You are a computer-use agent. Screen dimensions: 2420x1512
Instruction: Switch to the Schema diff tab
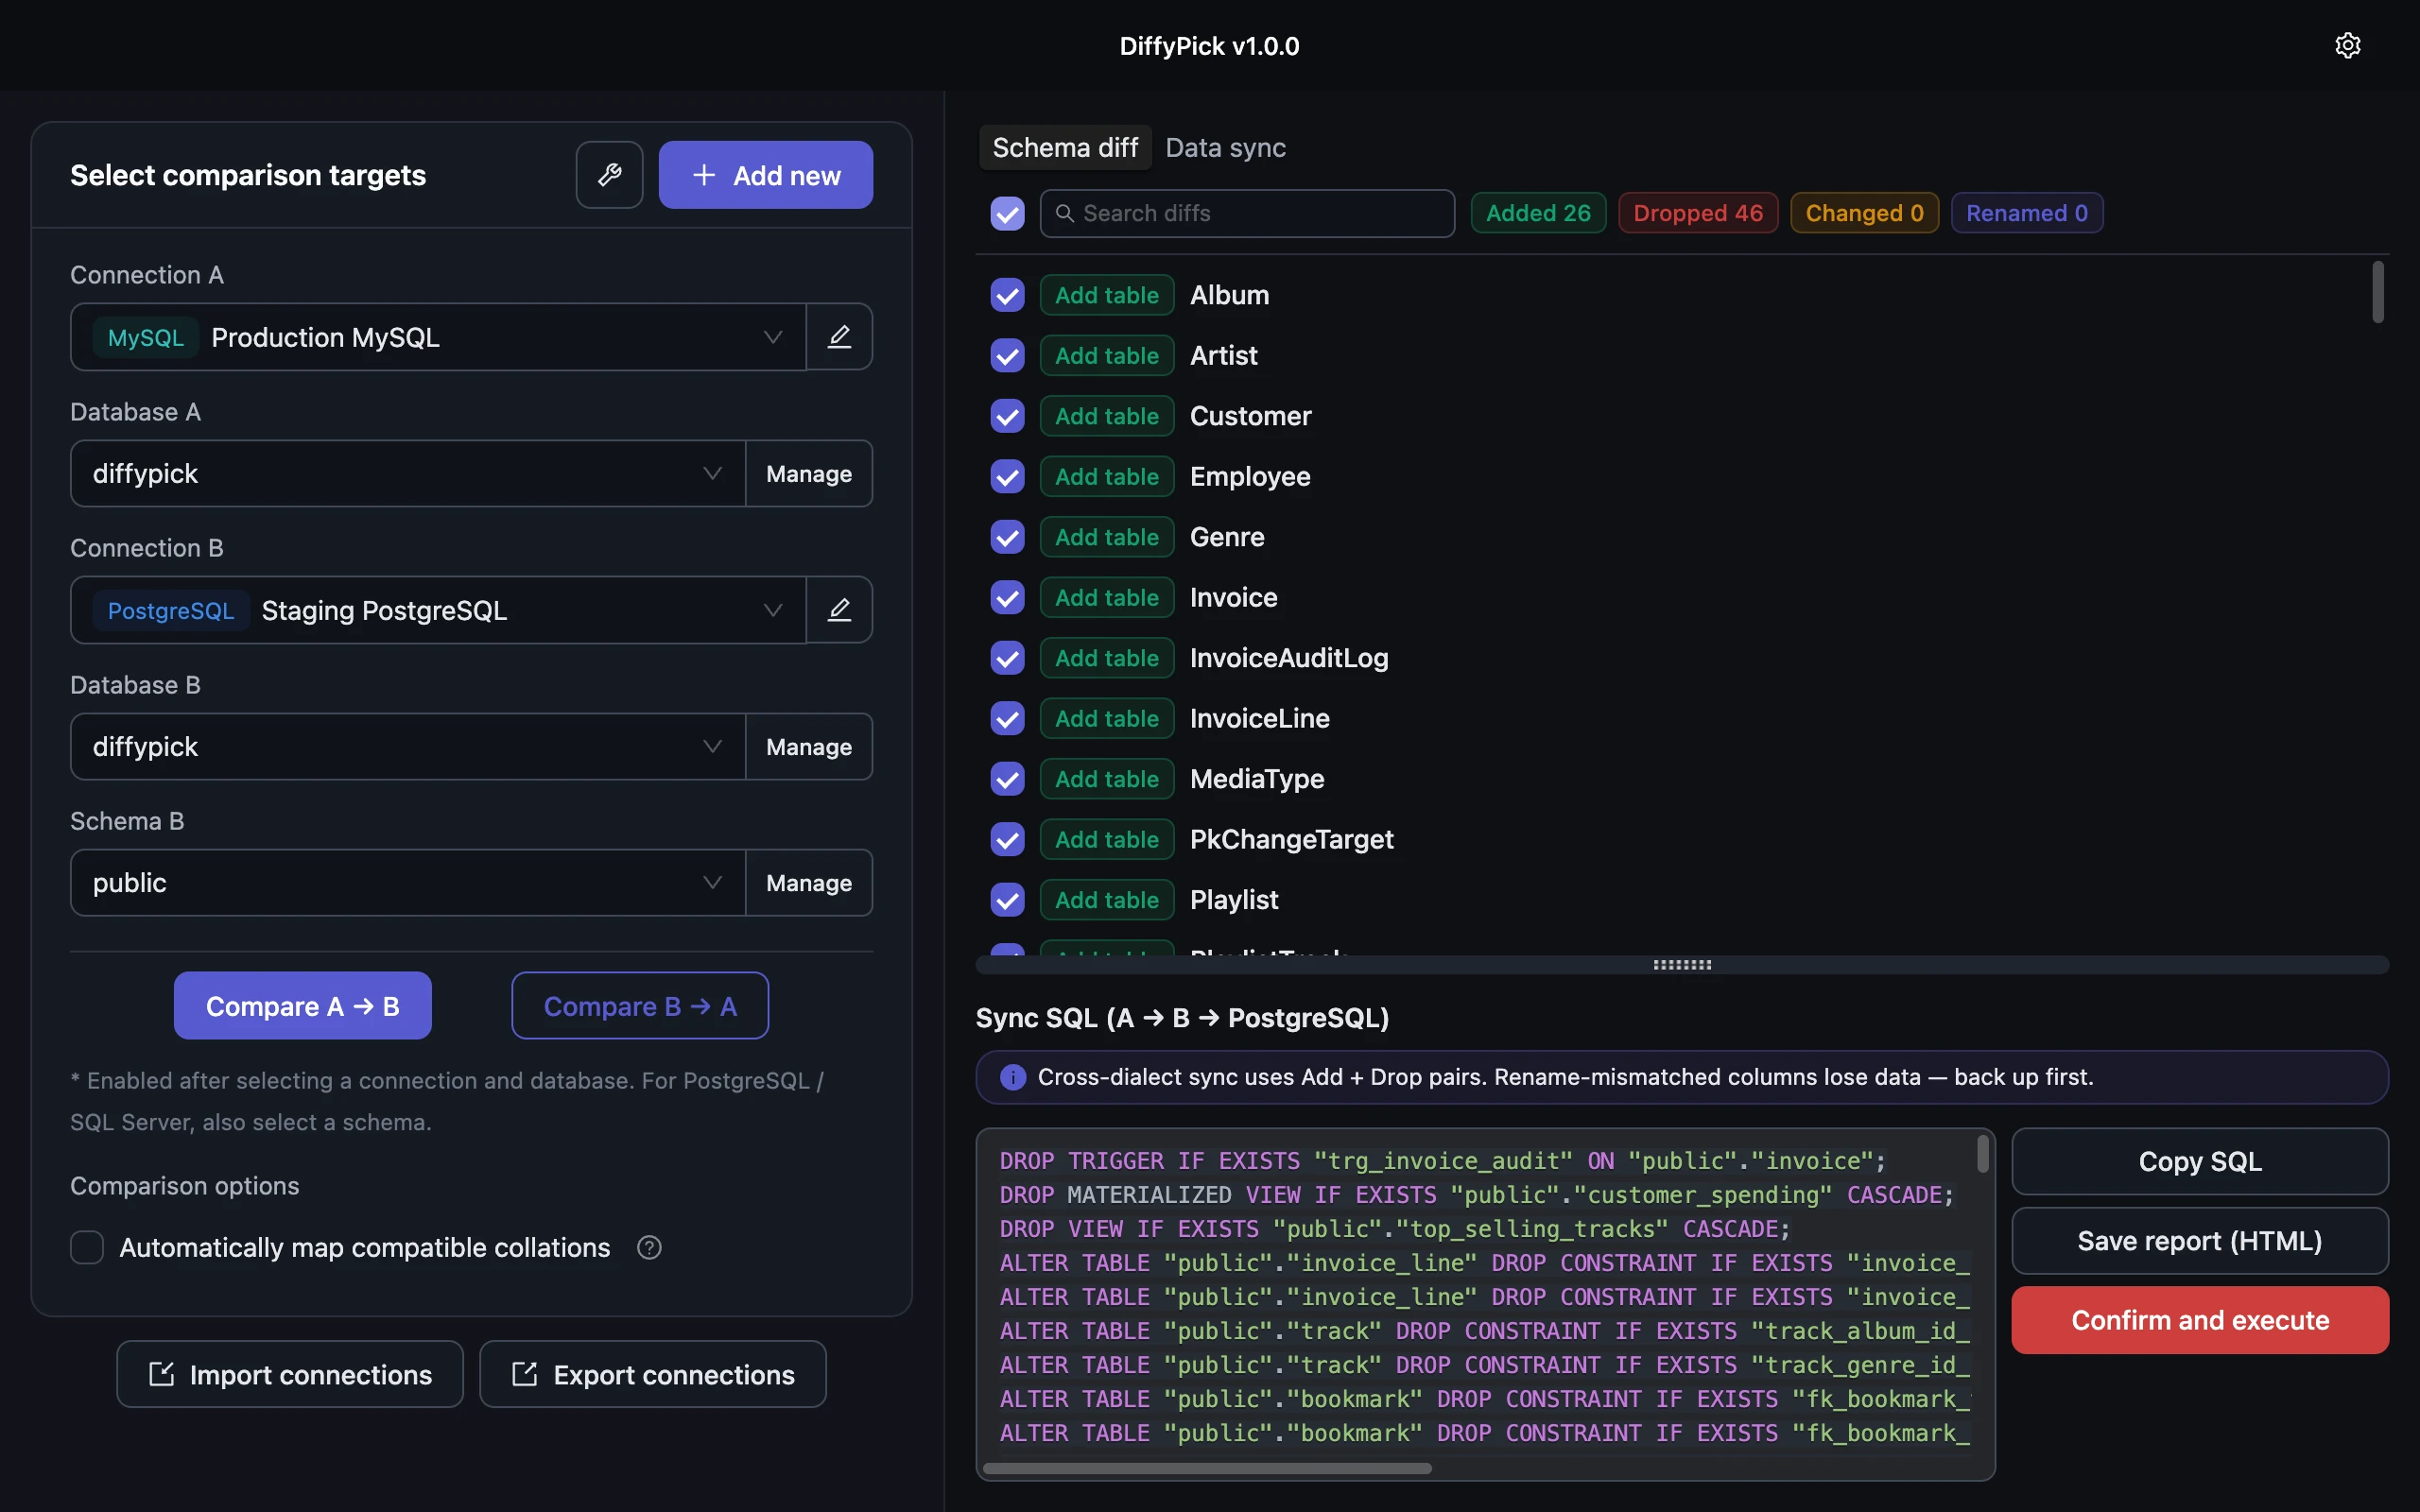pos(1065,148)
